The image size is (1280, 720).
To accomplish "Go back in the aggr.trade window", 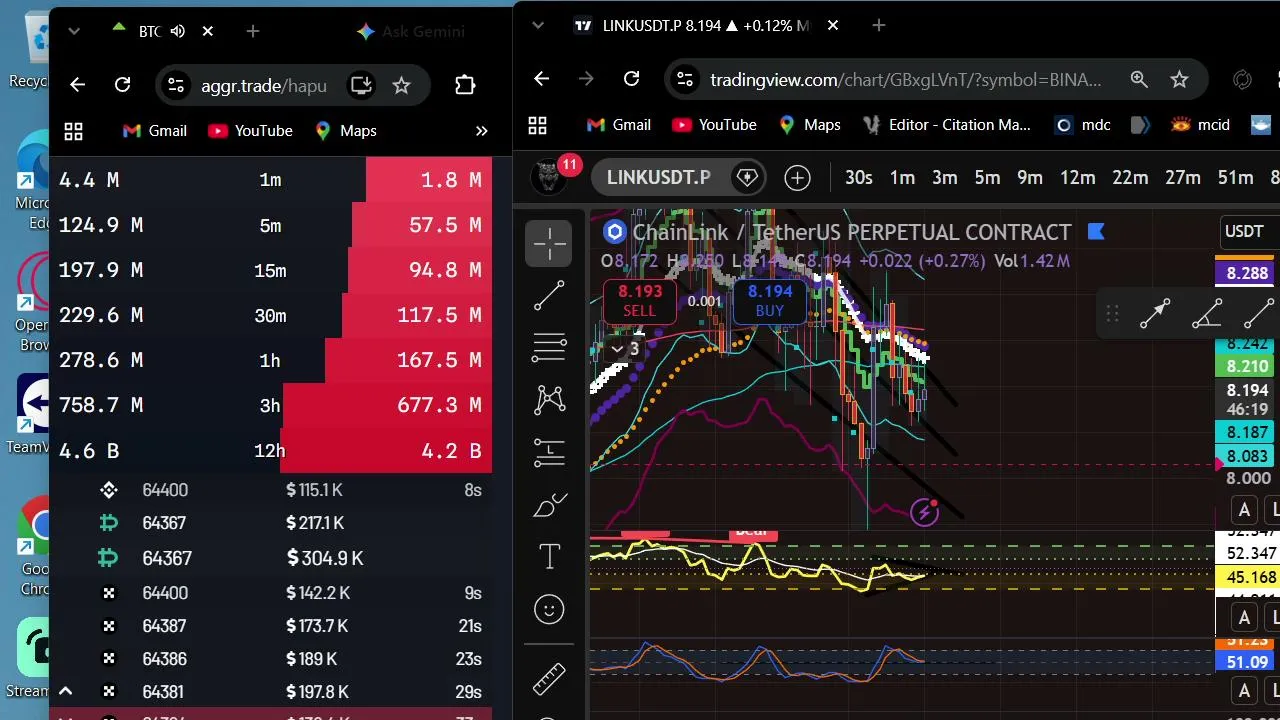I will pyautogui.click(x=77, y=85).
